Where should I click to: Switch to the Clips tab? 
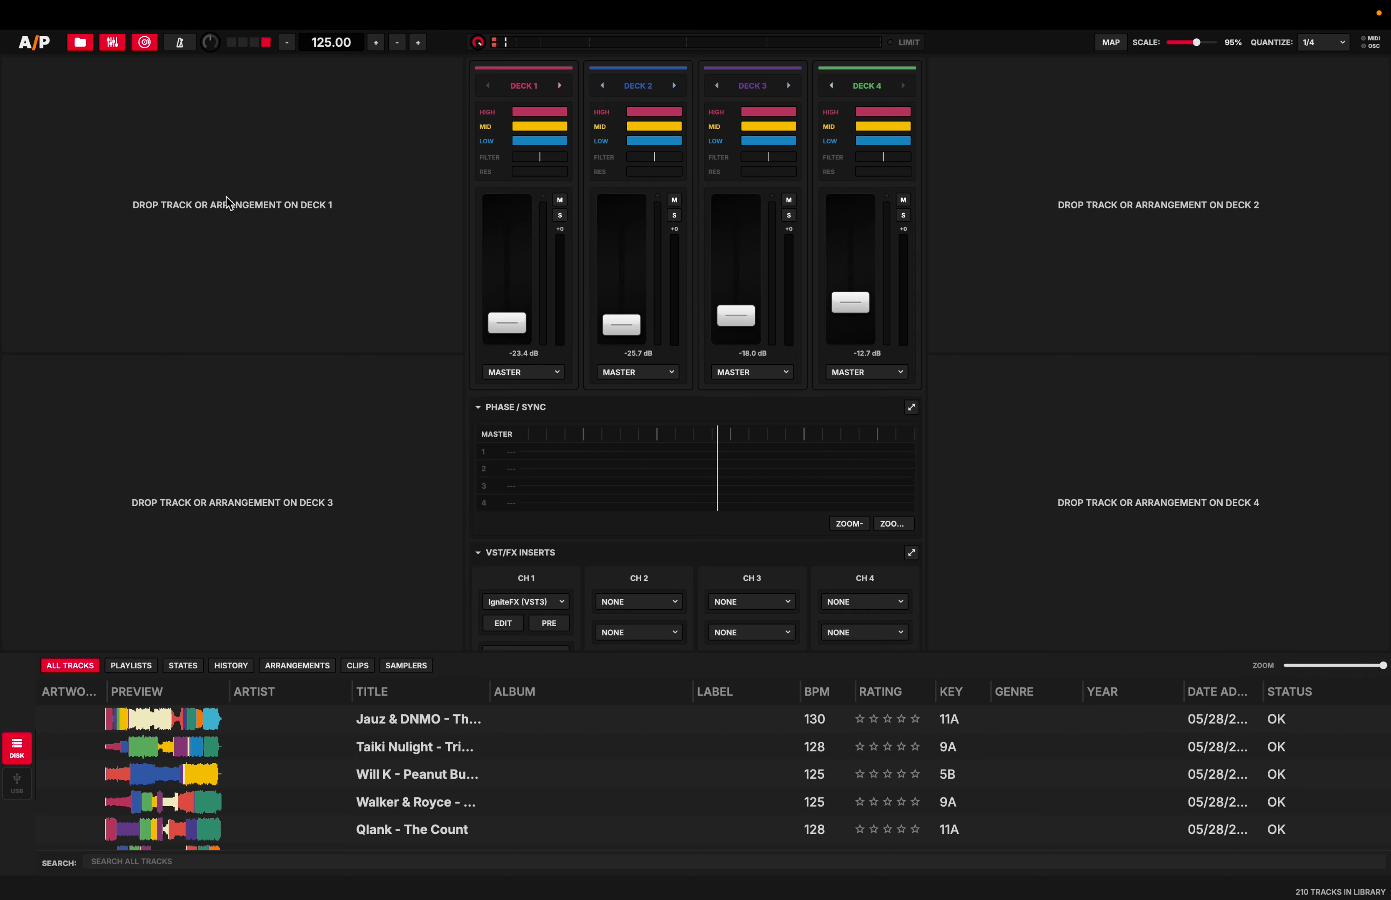(358, 665)
